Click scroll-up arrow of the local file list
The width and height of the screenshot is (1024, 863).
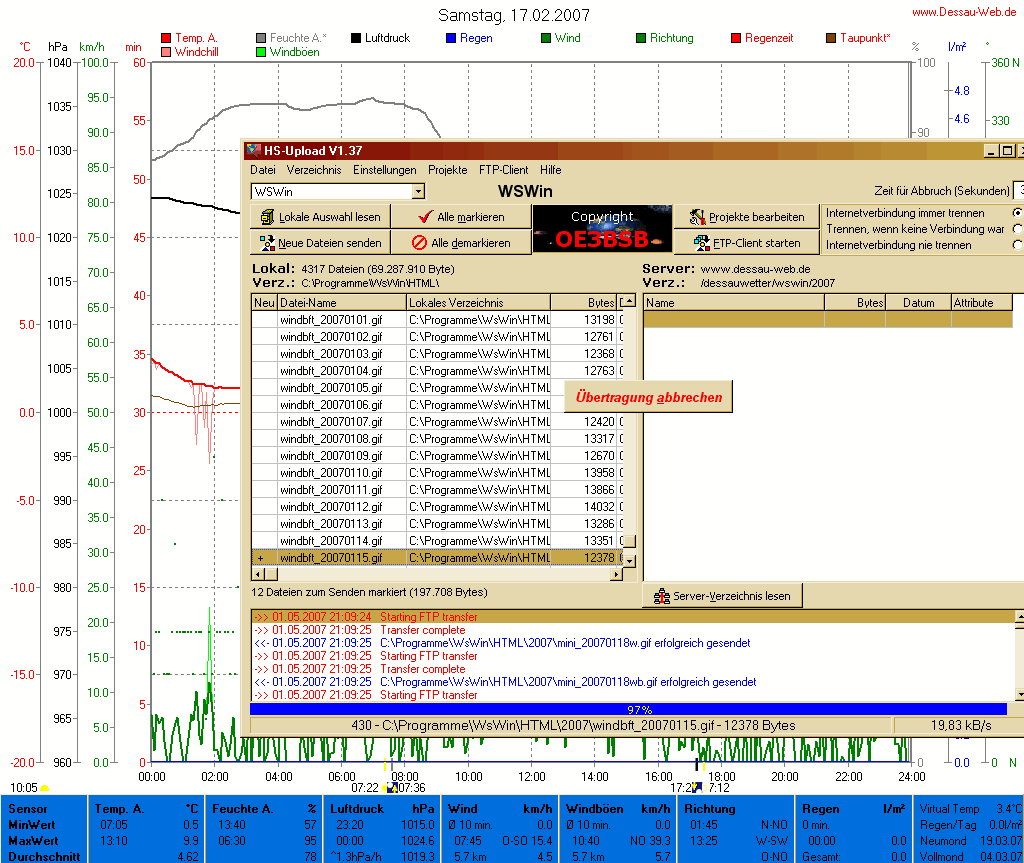tap(629, 302)
